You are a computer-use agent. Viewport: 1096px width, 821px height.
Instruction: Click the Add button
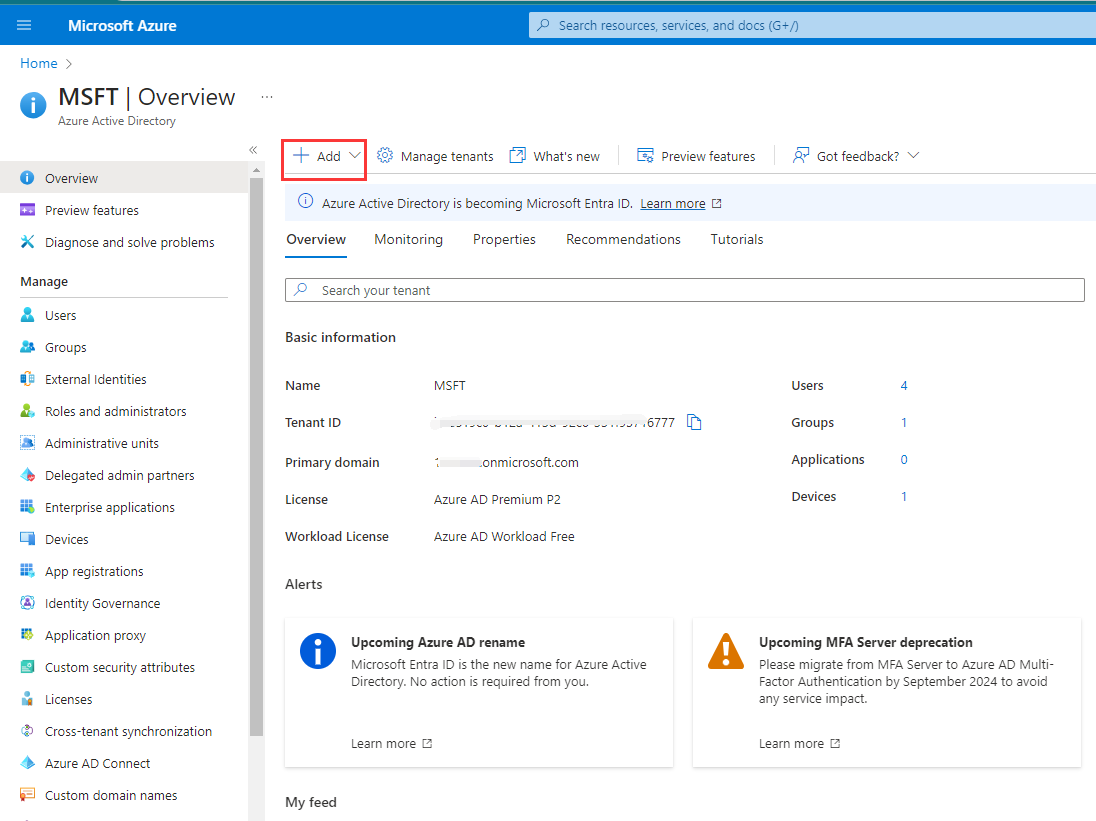tap(324, 155)
